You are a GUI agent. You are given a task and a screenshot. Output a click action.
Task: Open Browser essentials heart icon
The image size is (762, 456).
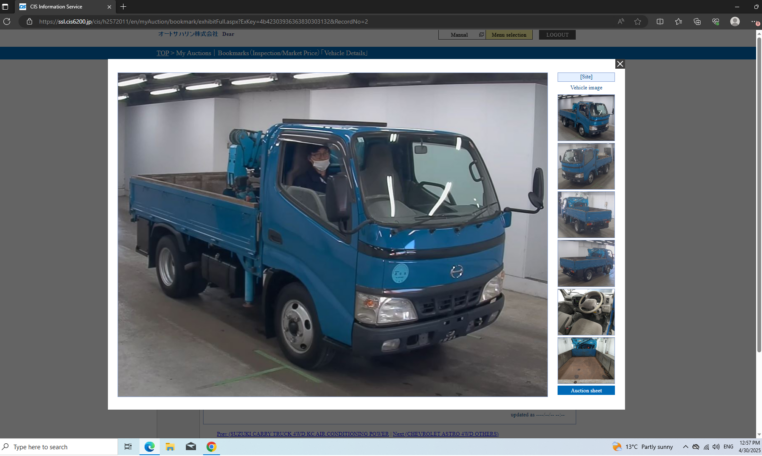click(x=715, y=21)
